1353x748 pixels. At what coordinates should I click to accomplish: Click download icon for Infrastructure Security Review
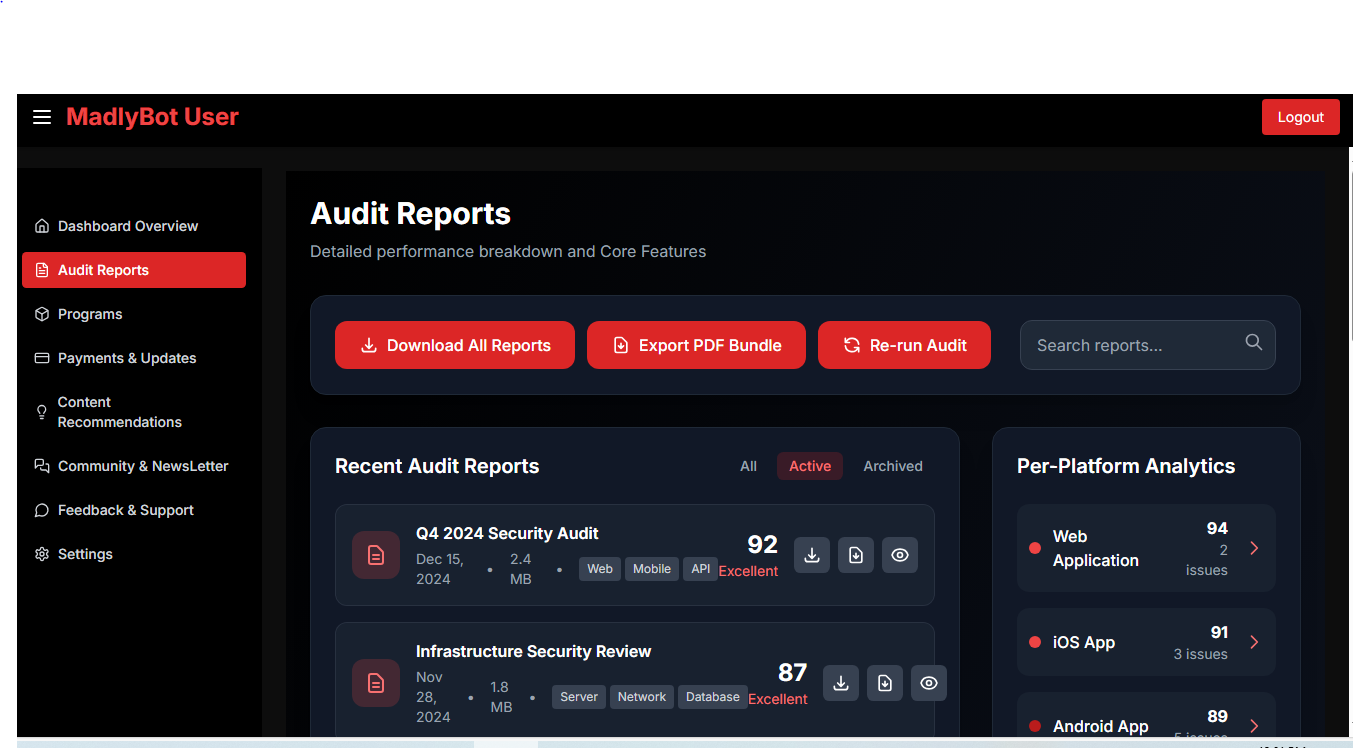pos(841,683)
